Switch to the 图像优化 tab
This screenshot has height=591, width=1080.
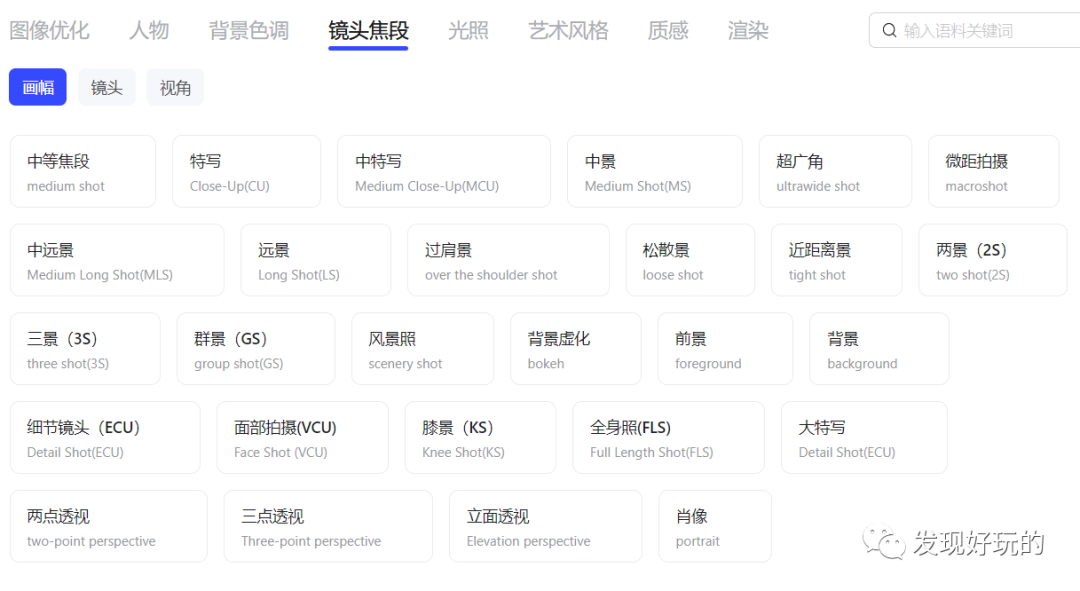pyautogui.click(x=49, y=31)
